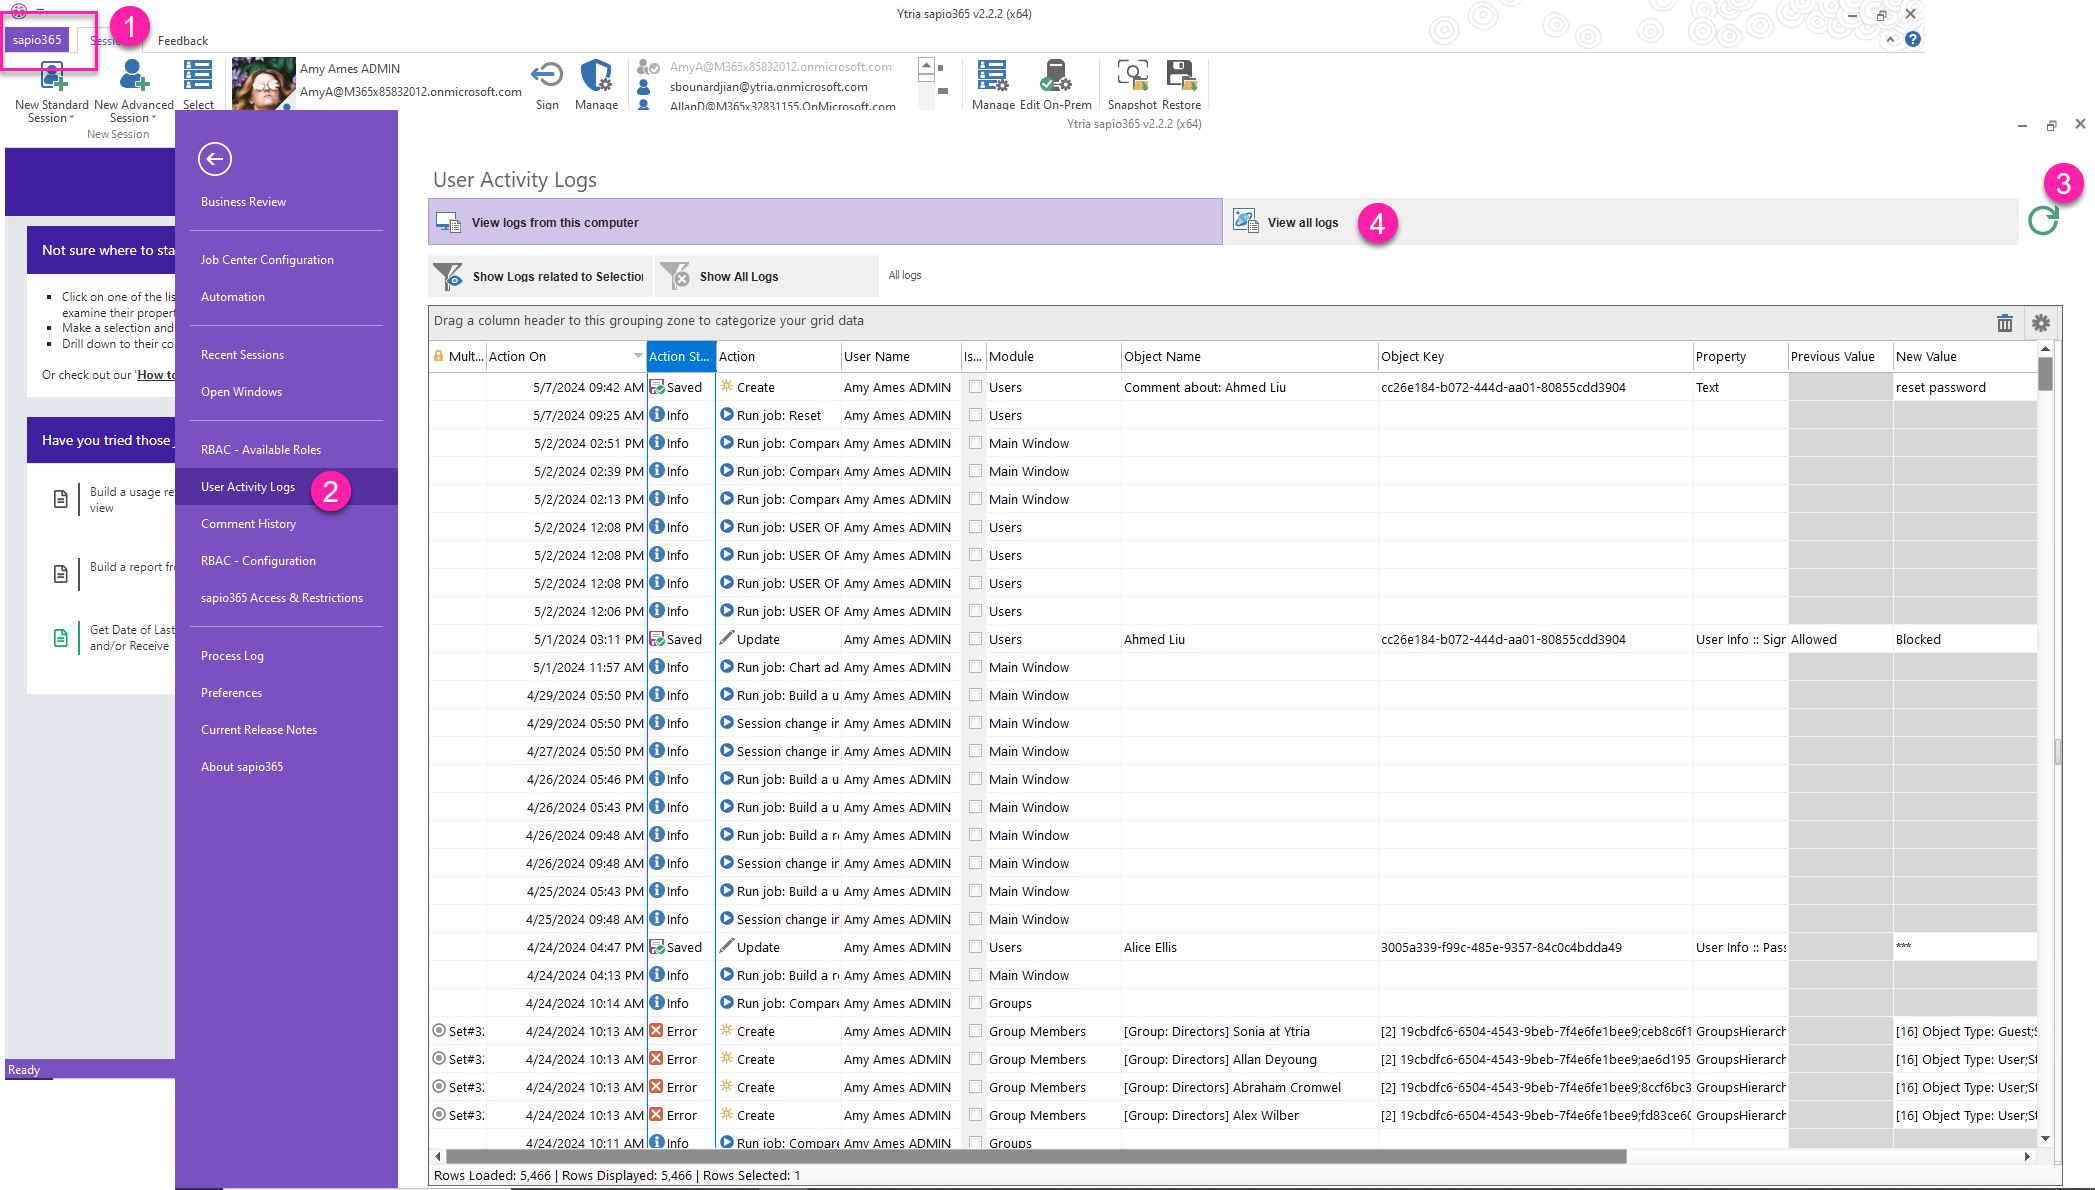This screenshot has width=2095, height=1190.
Task: Click the help question mark icon
Action: point(1912,39)
